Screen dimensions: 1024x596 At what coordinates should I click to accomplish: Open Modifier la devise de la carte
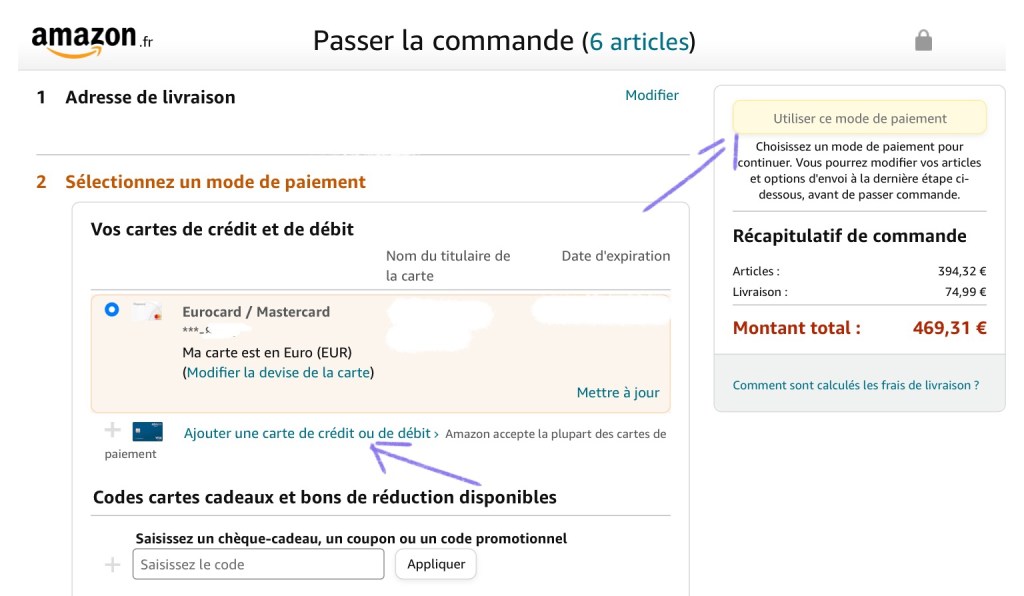coord(279,372)
